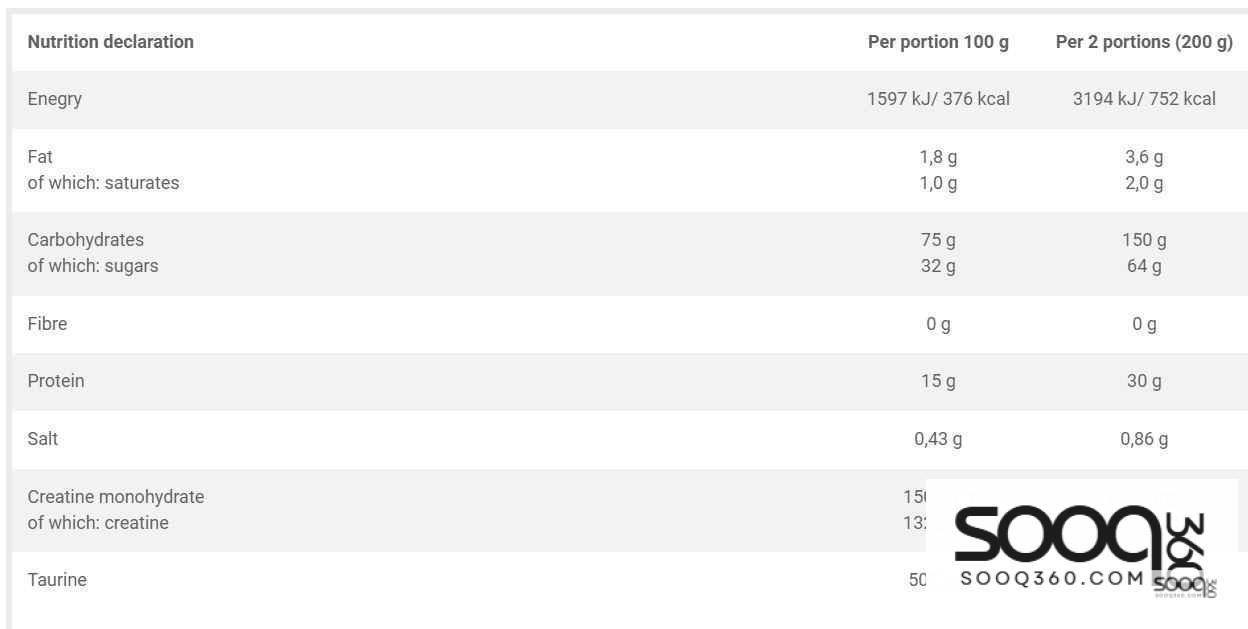Image resolution: width=1248 pixels, height=629 pixels.
Task: Select the Carbohydrates row label
Action: pos(86,240)
